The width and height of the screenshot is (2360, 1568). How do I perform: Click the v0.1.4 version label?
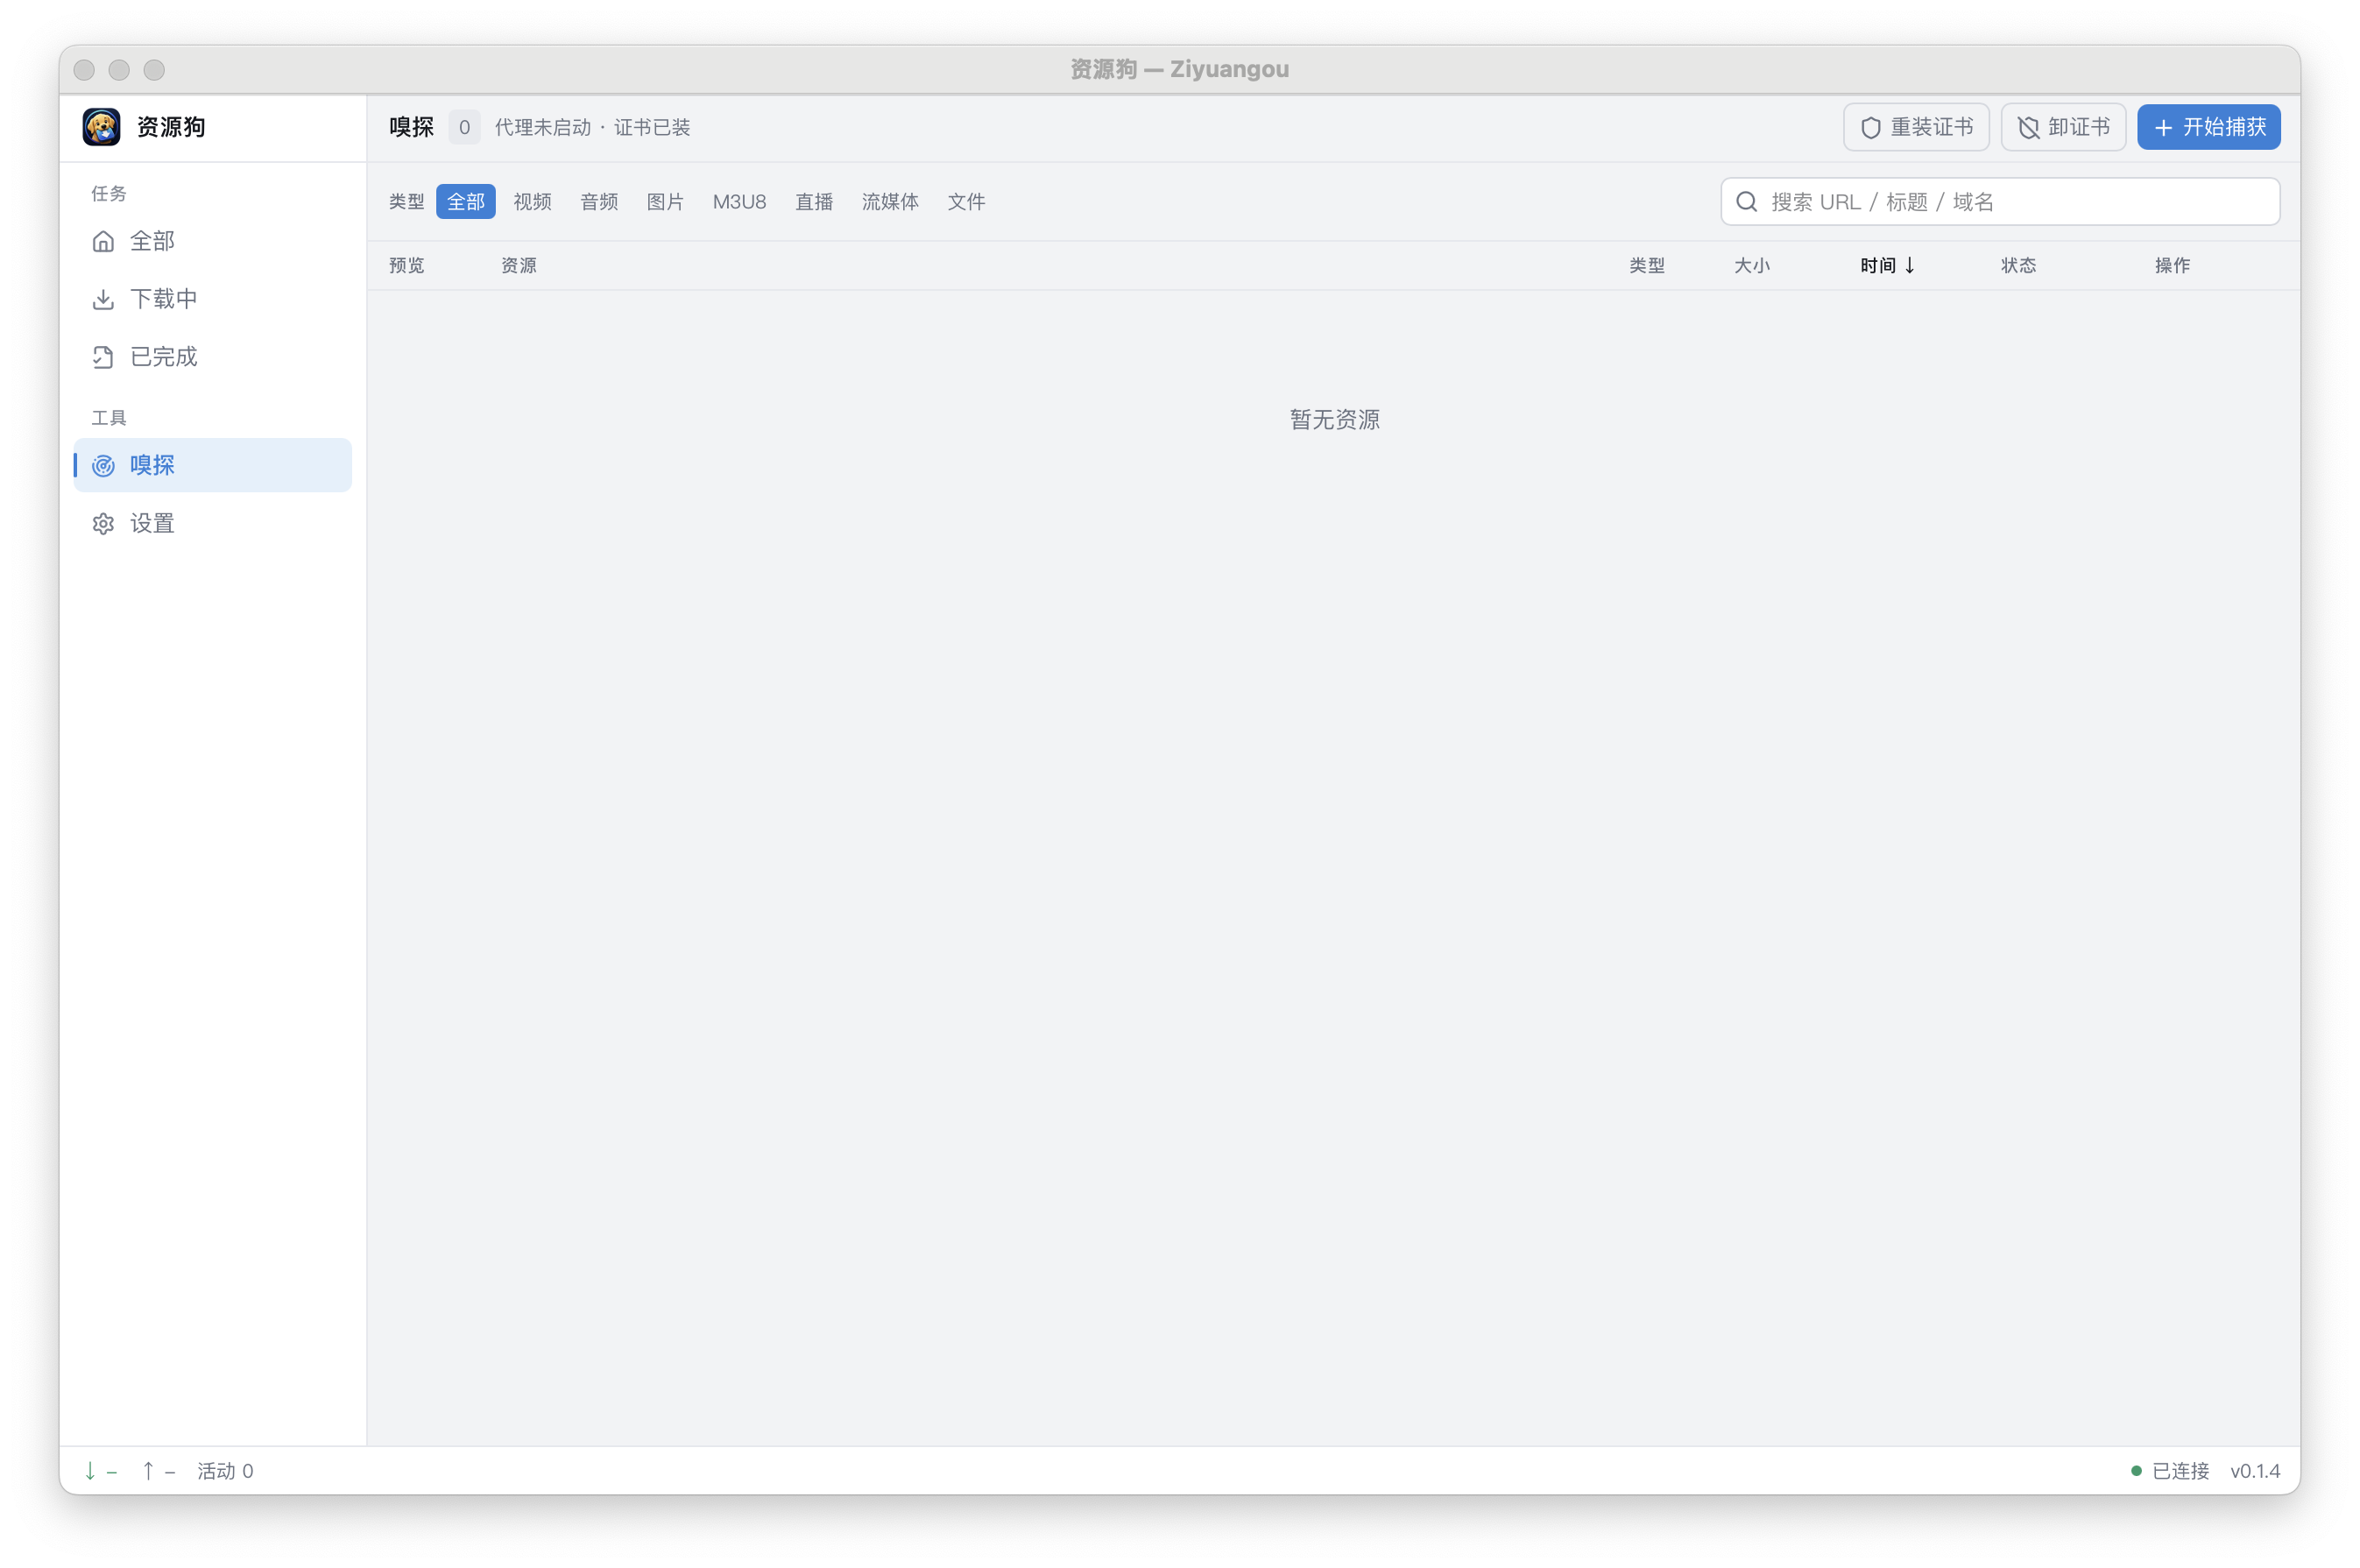(x=2255, y=1470)
